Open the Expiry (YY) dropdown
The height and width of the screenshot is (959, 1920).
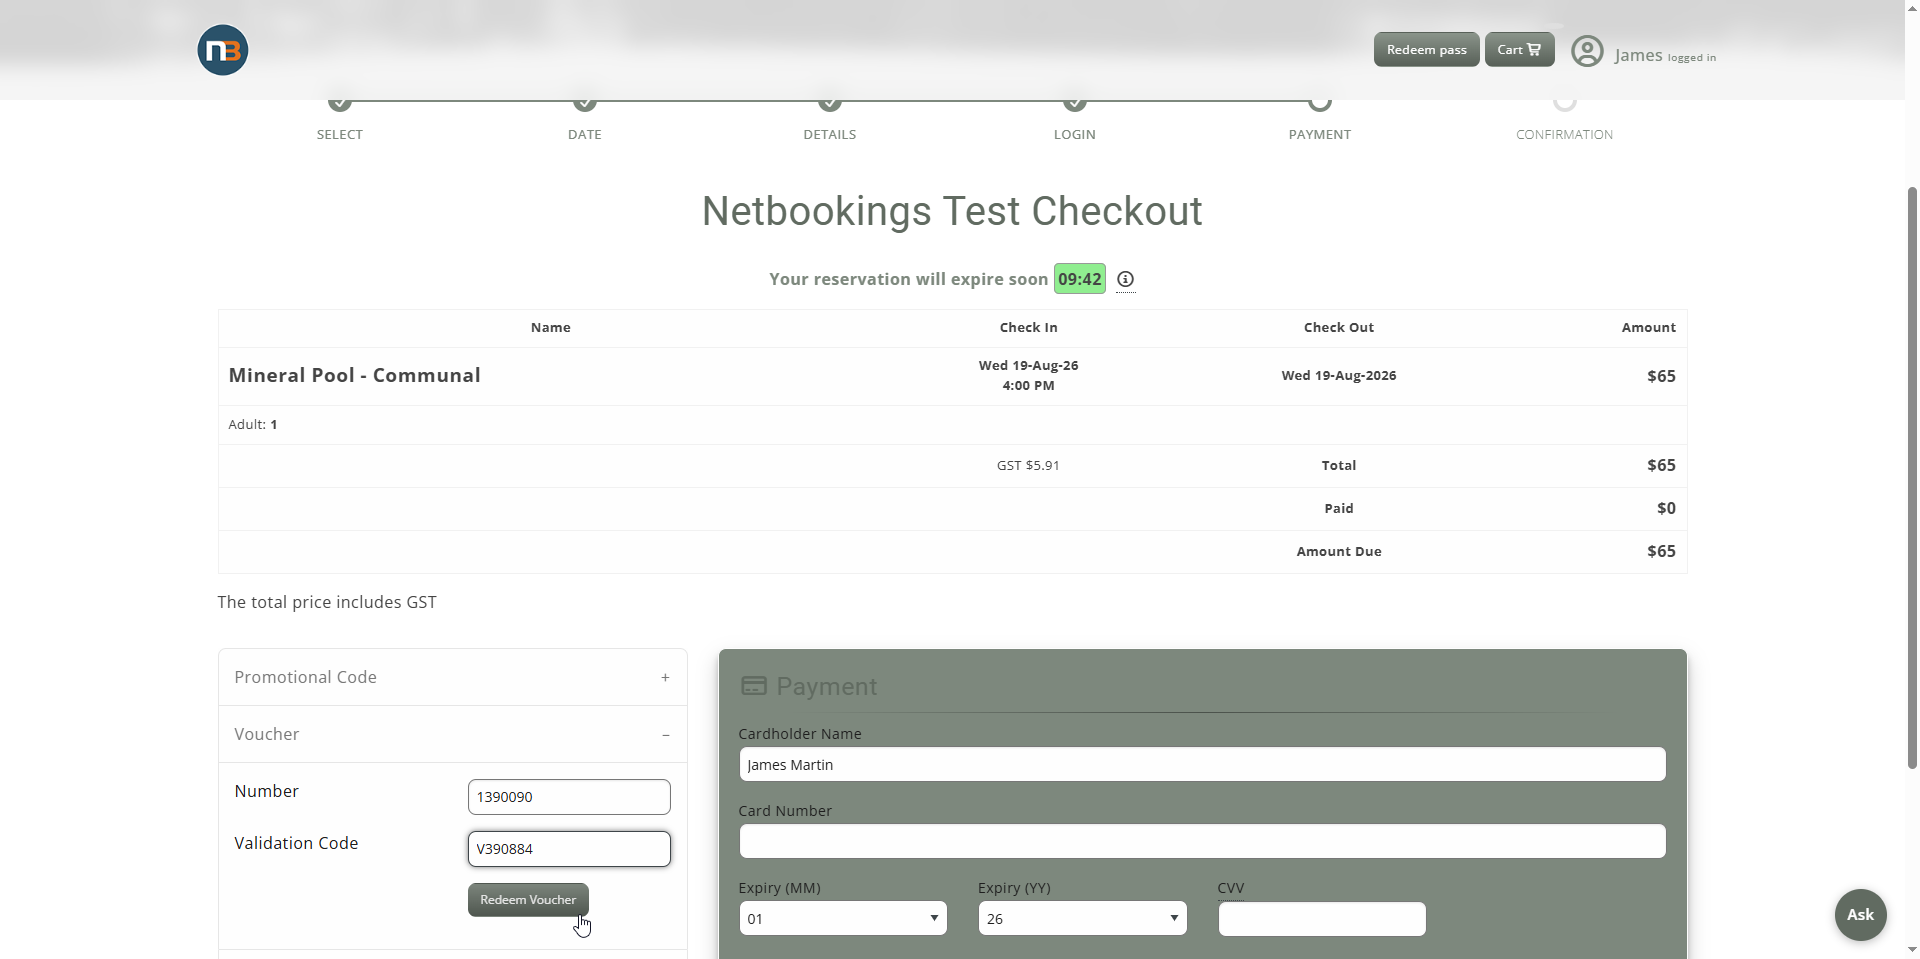click(x=1082, y=919)
